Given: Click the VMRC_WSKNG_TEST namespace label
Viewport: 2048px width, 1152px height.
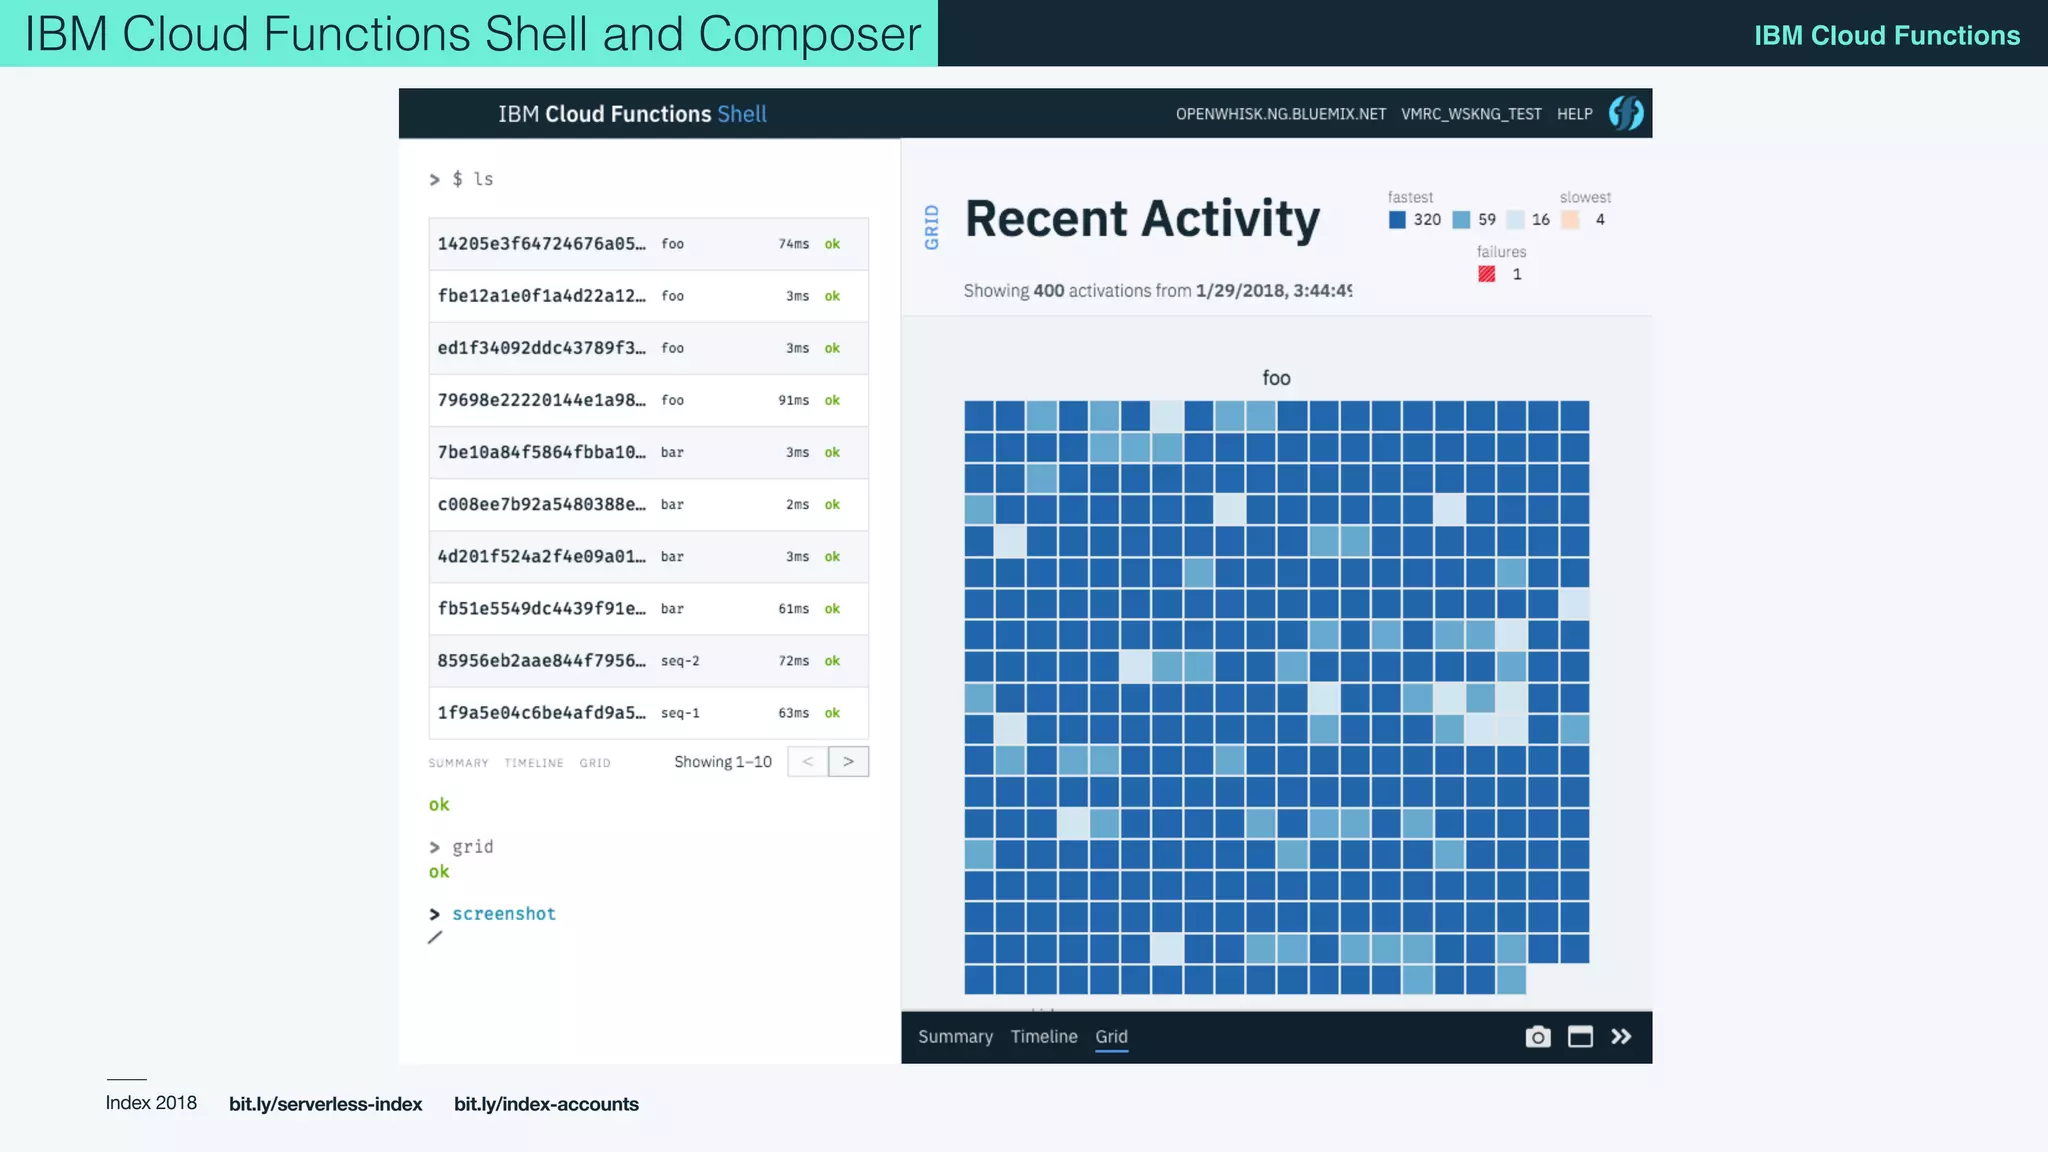Looking at the screenshot, I should coord(1471,114).
